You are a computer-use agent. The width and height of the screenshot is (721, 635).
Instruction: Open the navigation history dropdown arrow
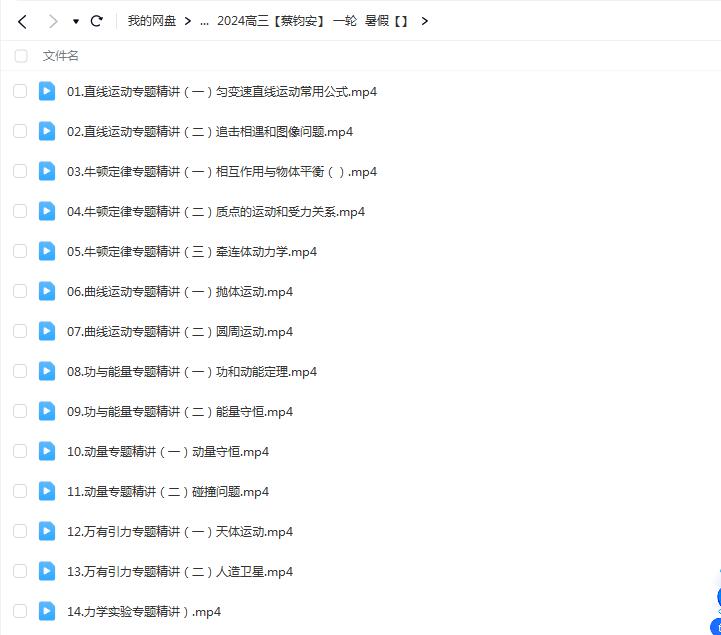(76, 21)
